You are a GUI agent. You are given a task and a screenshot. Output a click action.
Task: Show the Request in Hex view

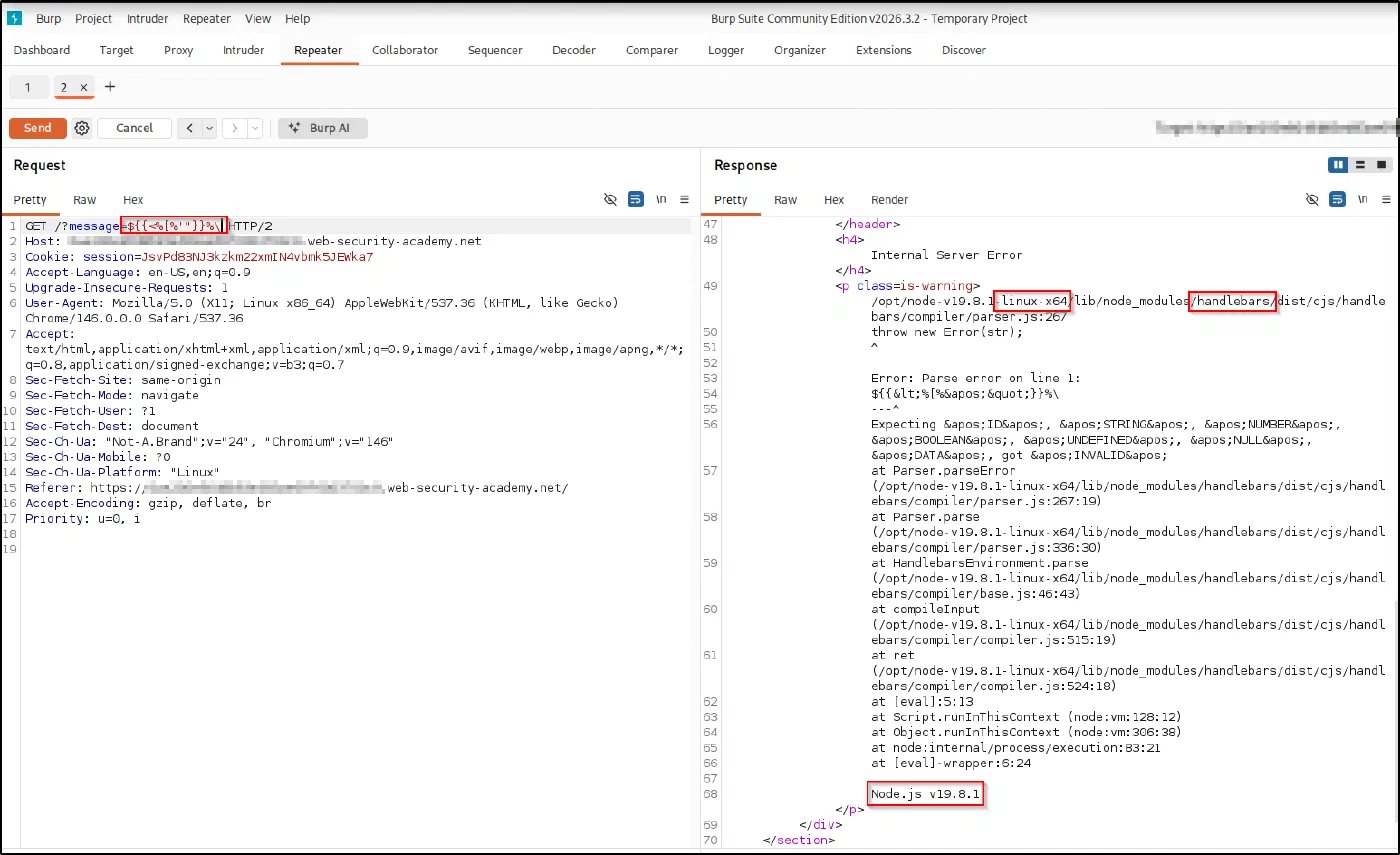(x=133, y=200)
